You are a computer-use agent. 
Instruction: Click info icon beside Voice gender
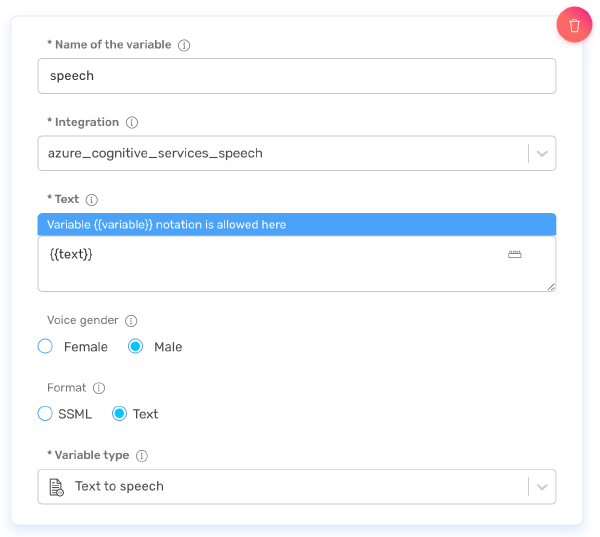(x=131, y=321)
